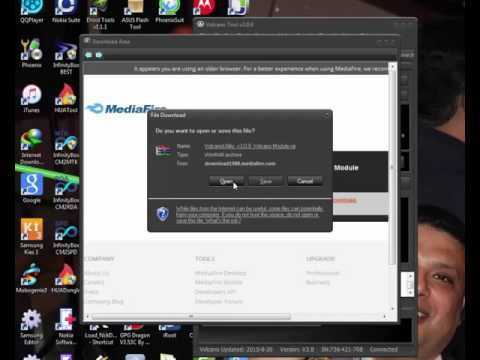Click the orange Download link on MediaFire page

point(344,200)
